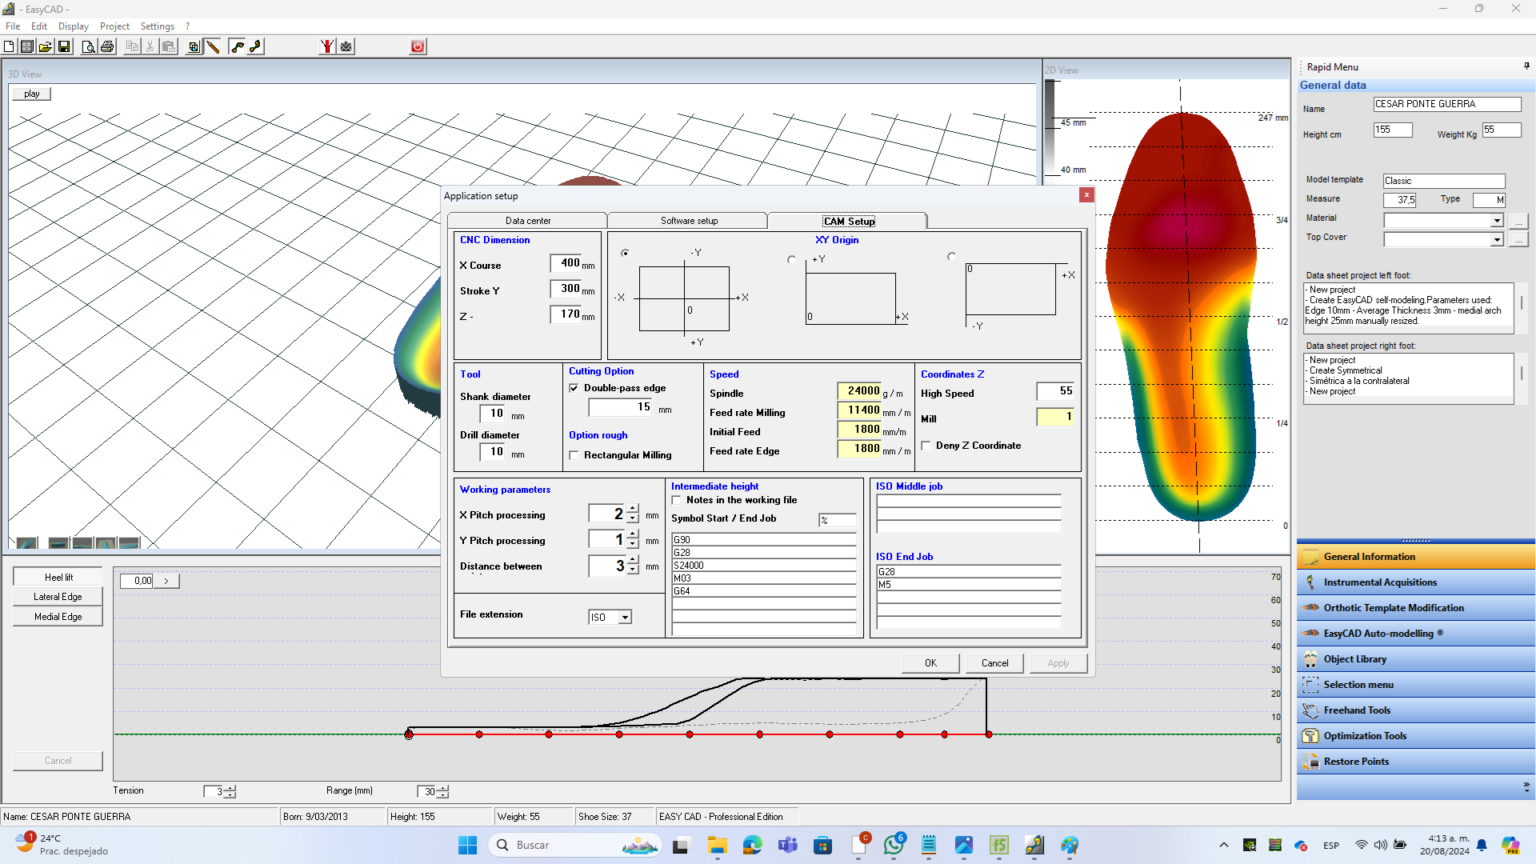Launch EasyCAD Auto-modelling
Viewport: 1536px width, 864px height.
point(1385,633)
